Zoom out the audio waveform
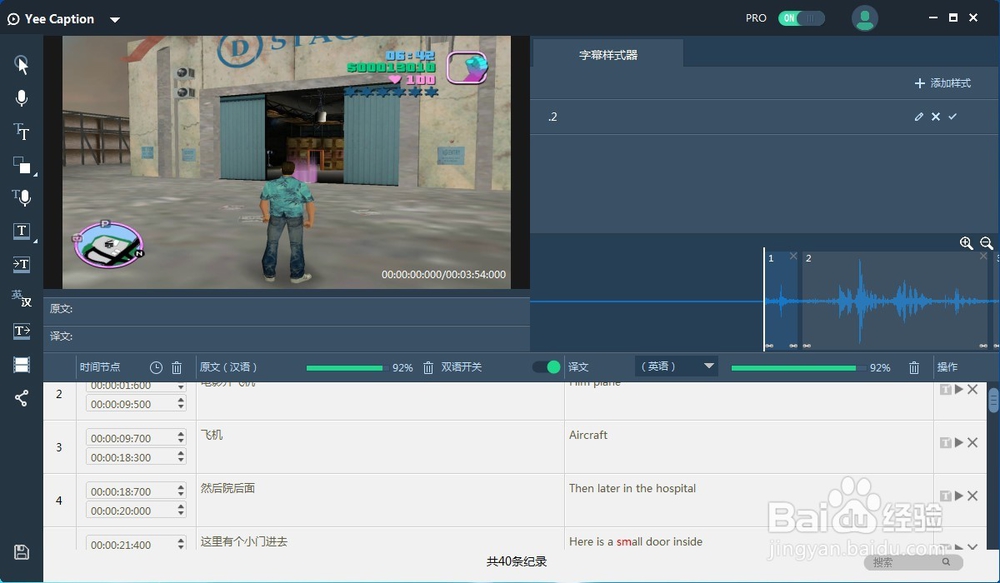The image size is (1000, 583). tap(987, 243)
